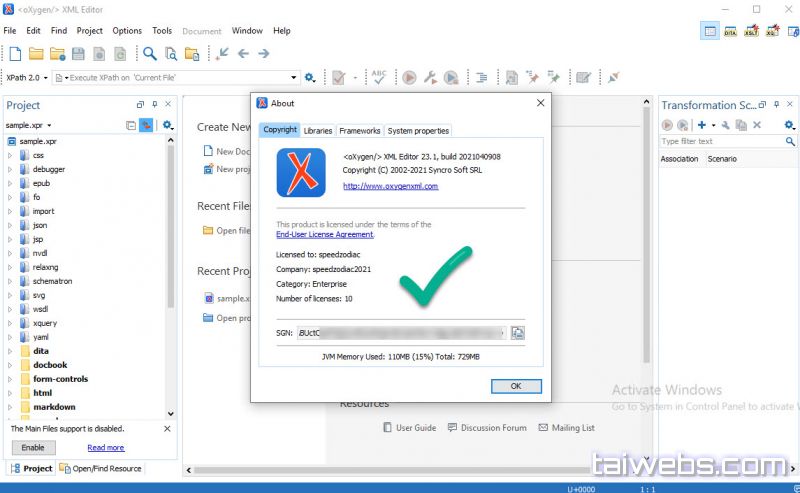Click the Enable button for Main Files
800x493 pixels.
[x=33, y=447]
